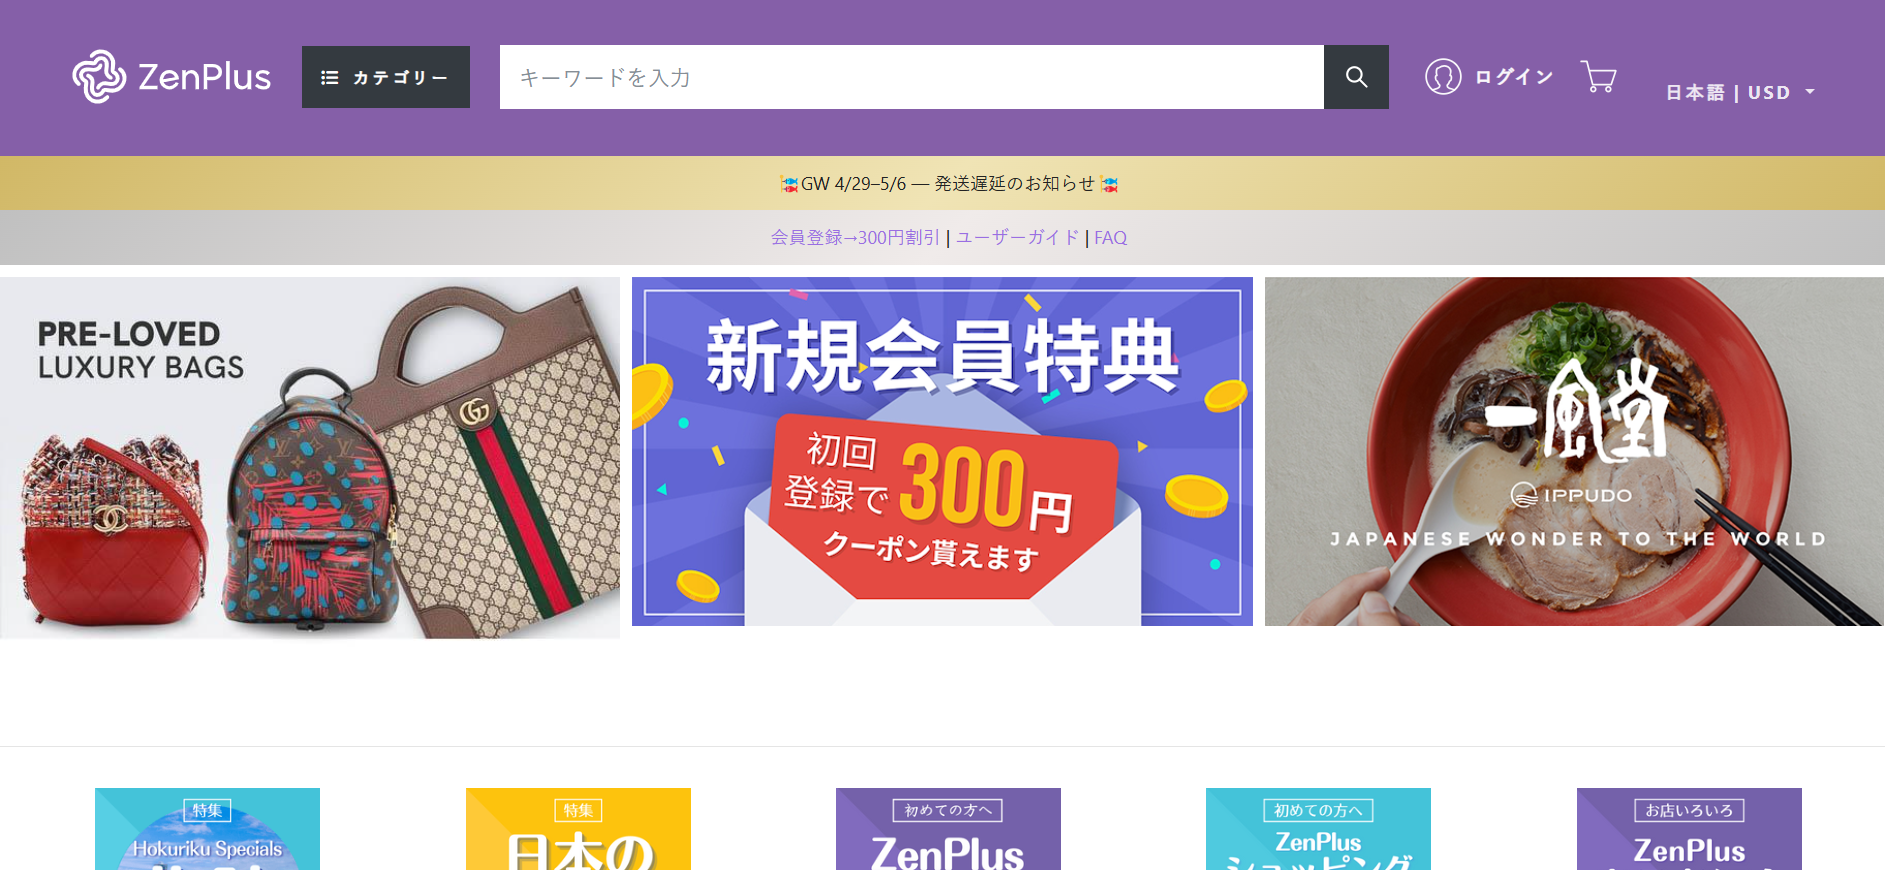Open the GW shipping delay notice
Viewport: 1885px width, 870px height.
(948, 183)
